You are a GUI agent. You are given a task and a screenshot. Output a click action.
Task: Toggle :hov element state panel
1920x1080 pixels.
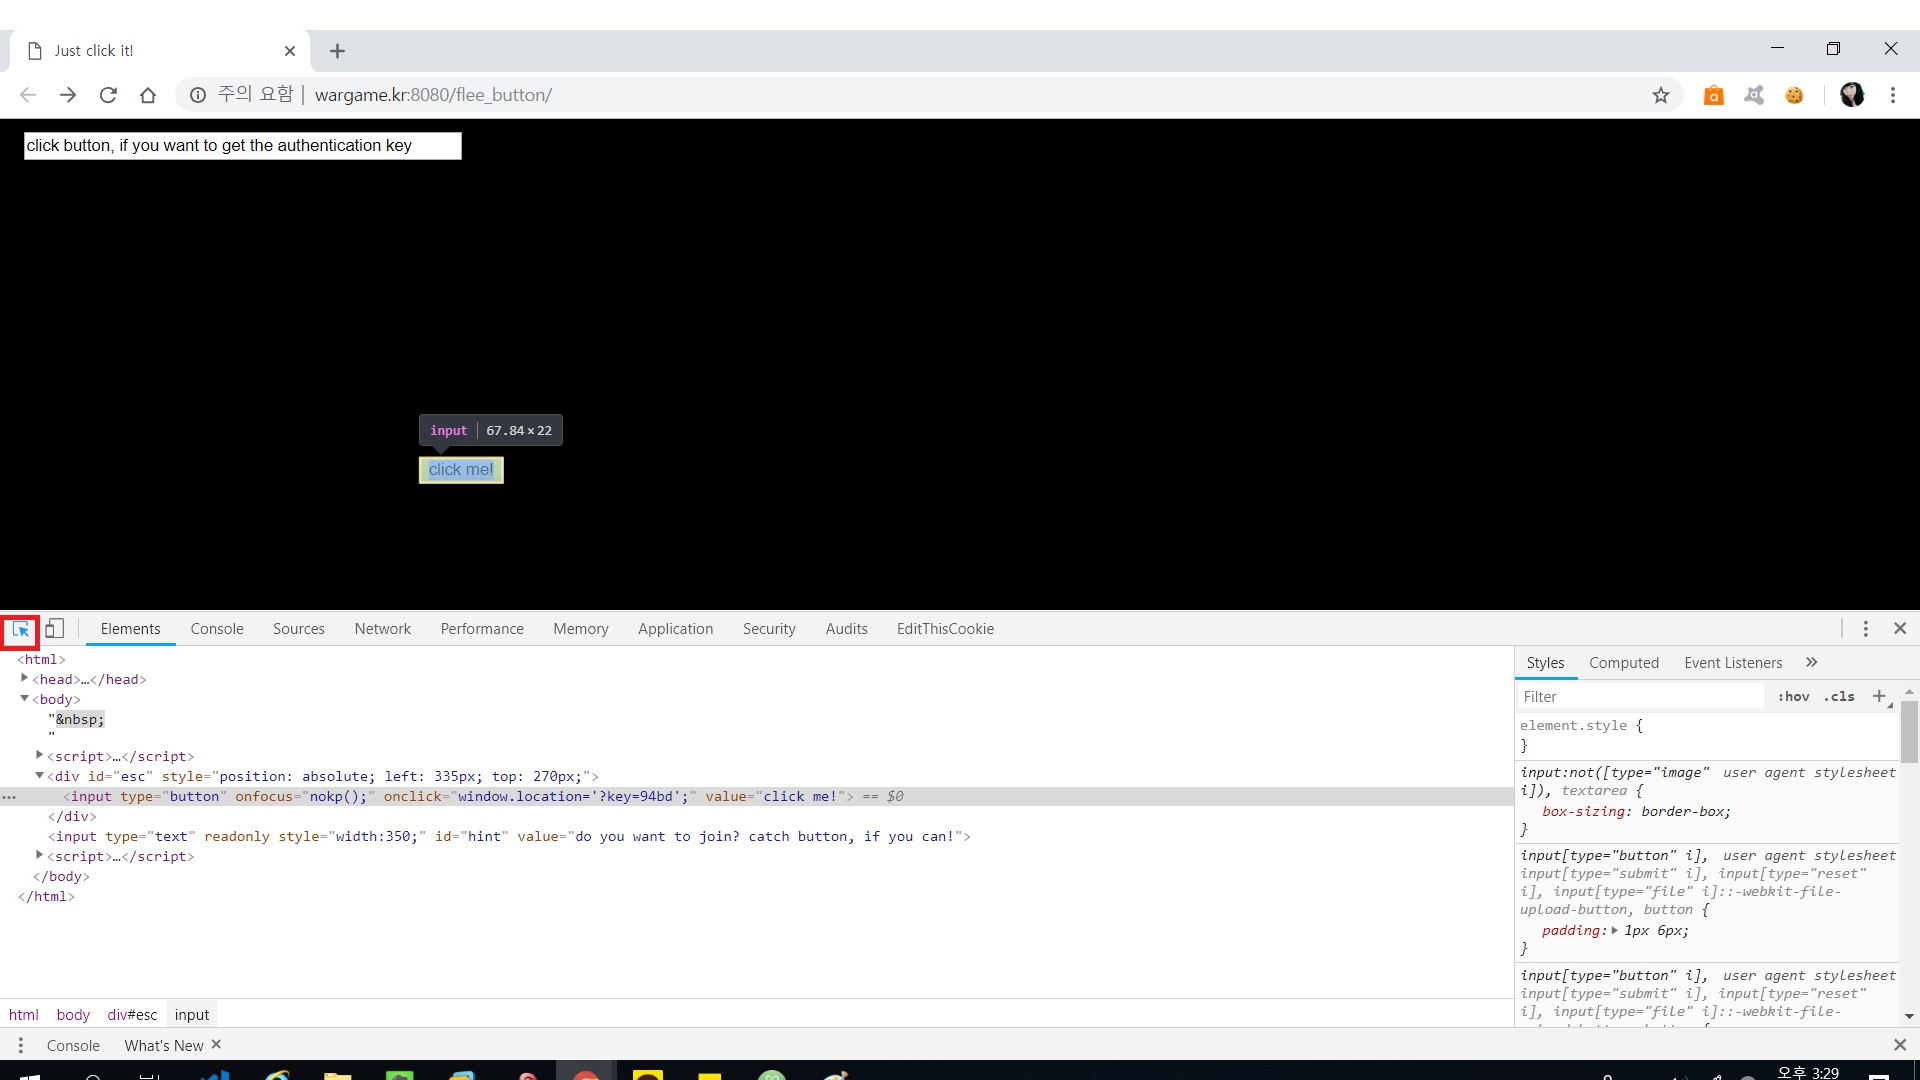click(1793, 697)
